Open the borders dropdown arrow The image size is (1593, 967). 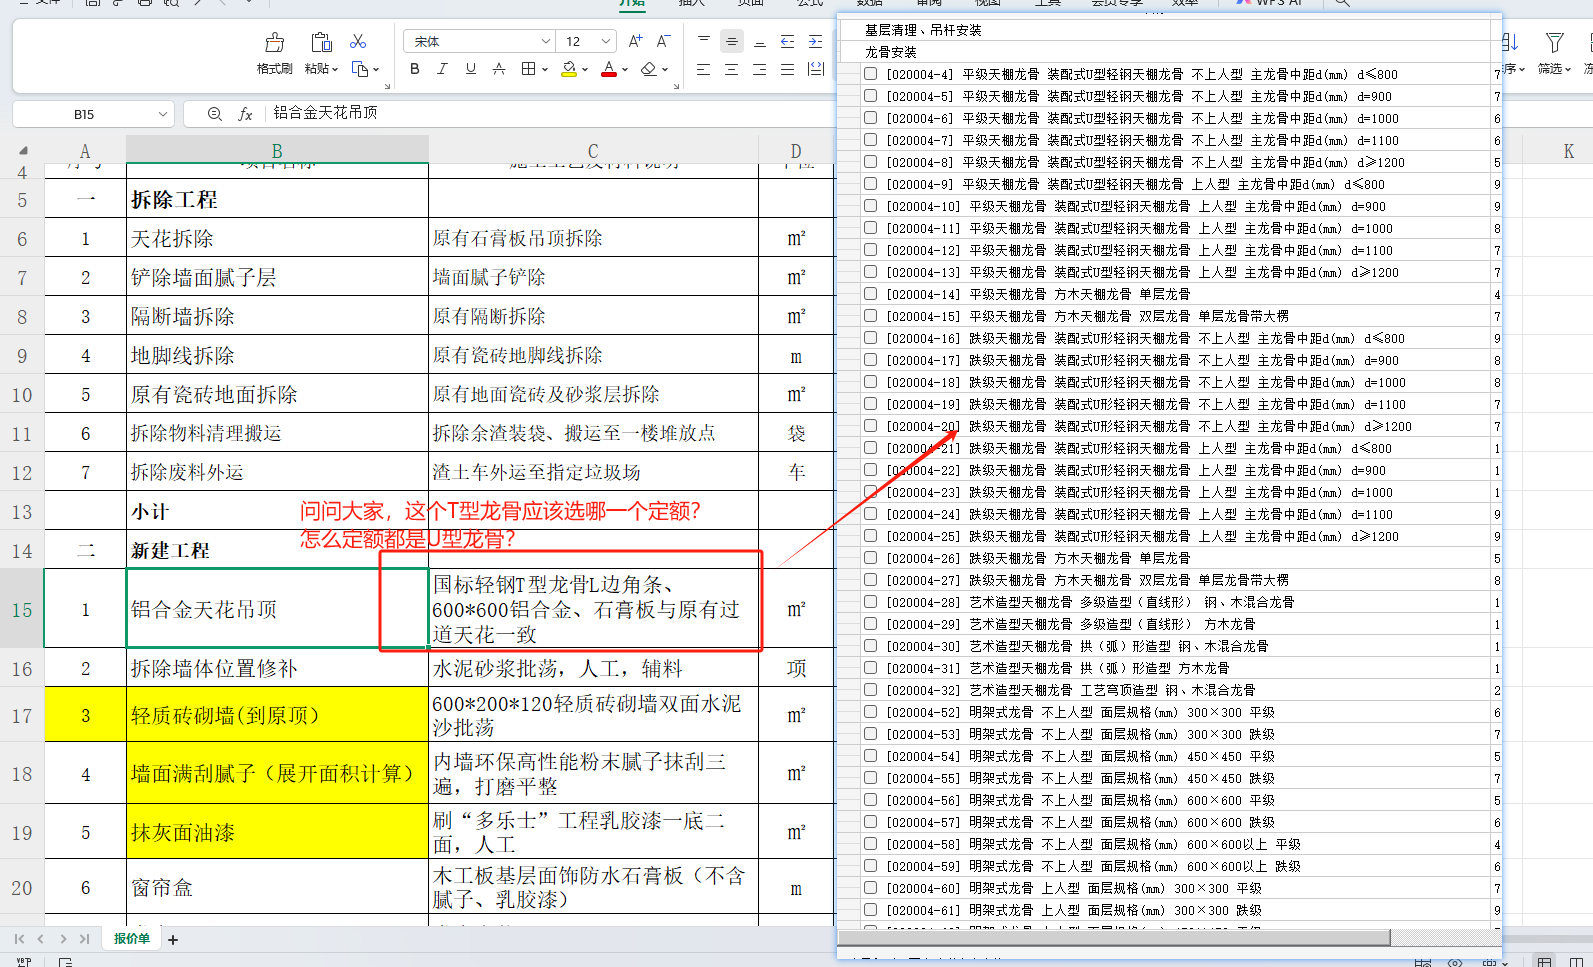545,69
